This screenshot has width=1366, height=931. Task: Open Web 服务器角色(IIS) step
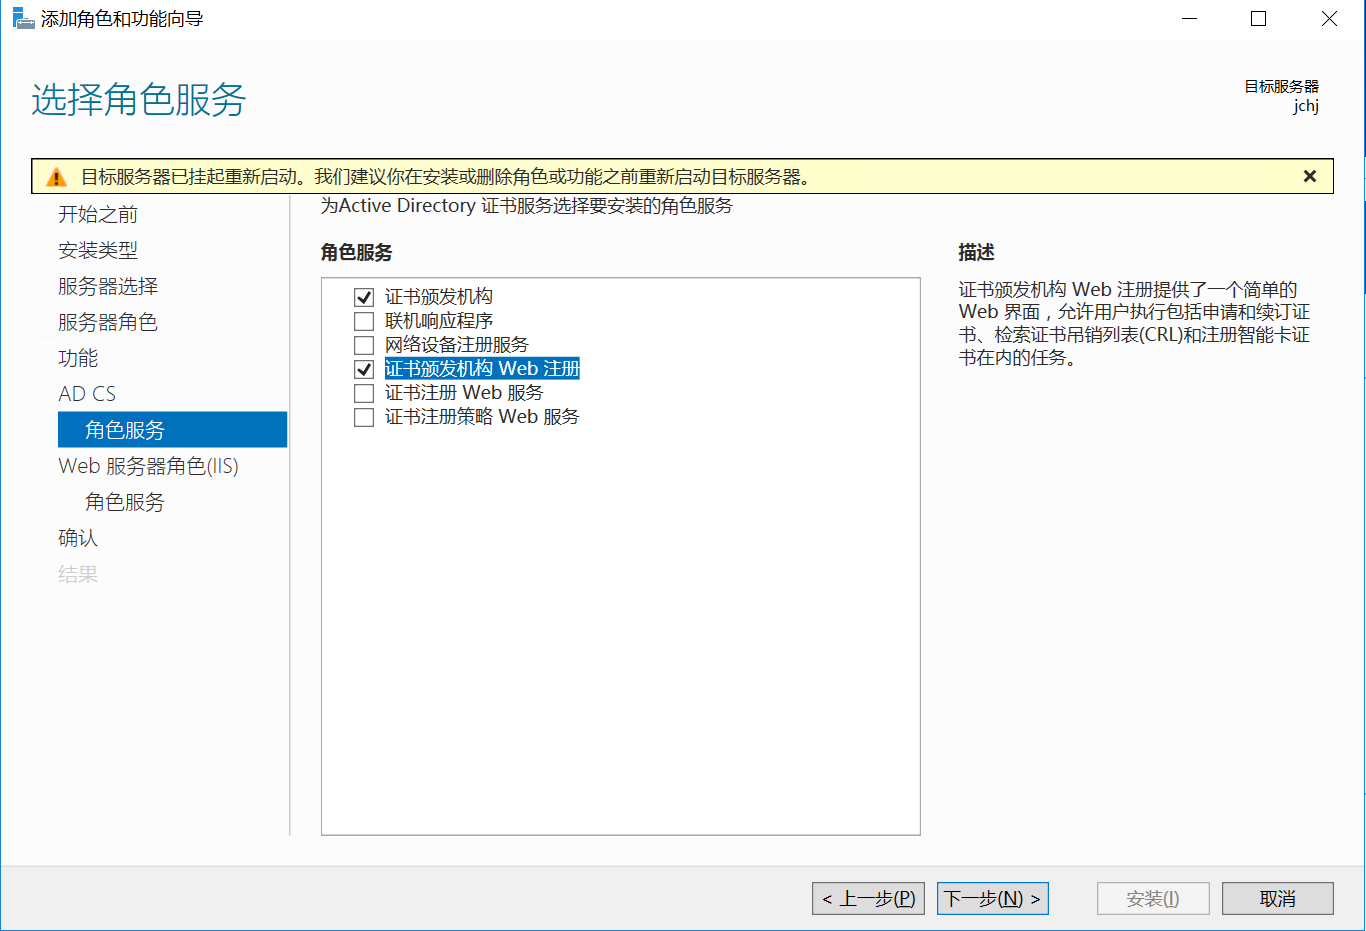coord(148,466)
